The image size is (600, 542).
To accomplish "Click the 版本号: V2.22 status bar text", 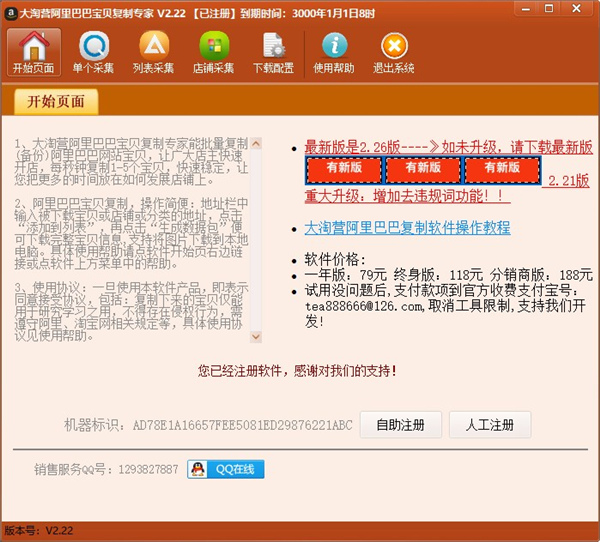I will [x=39, y=531].
